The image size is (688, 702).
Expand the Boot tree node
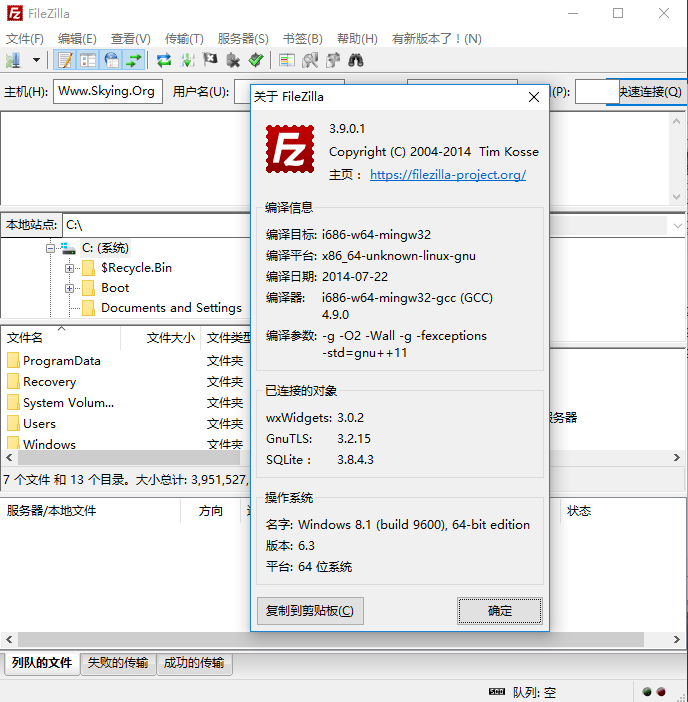(x=69, y=288)
